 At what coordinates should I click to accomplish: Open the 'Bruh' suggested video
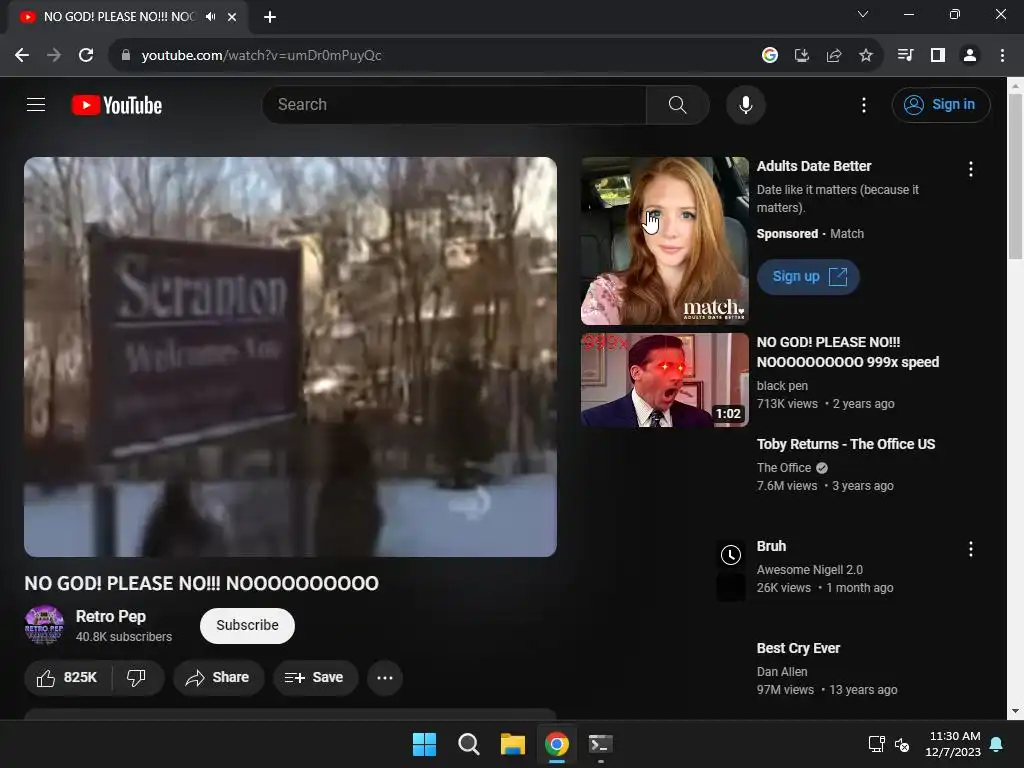(771, 546)
